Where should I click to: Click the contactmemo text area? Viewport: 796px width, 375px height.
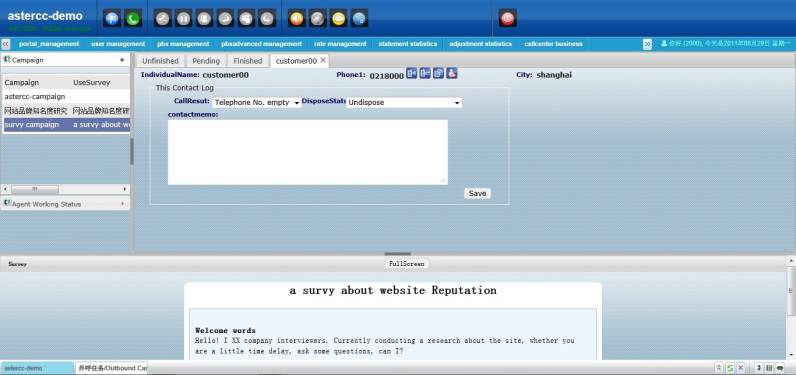(x=308, y=152)
